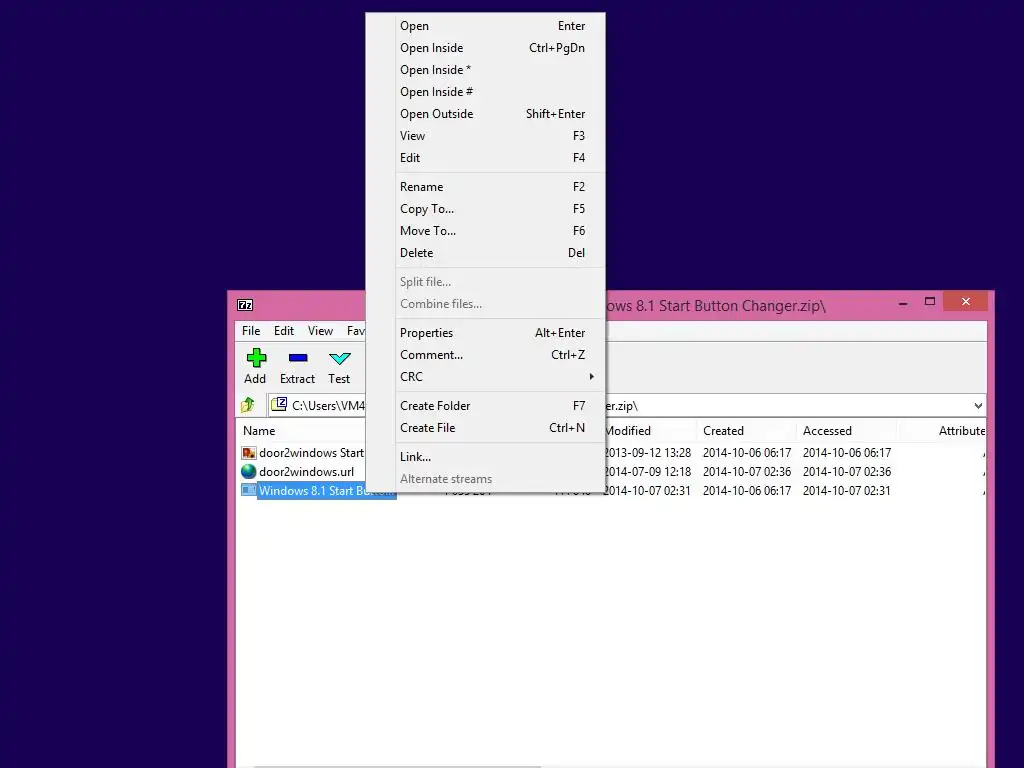Screen dimensions: 1024x768
Task: Click the Add green plus icon
Action: 256,358
